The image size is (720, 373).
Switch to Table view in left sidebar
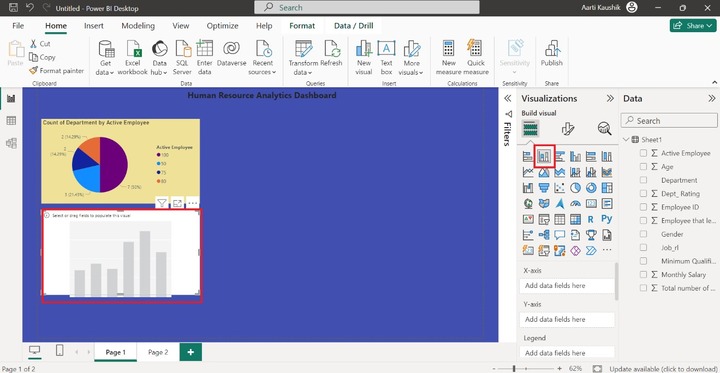[11, 121]
